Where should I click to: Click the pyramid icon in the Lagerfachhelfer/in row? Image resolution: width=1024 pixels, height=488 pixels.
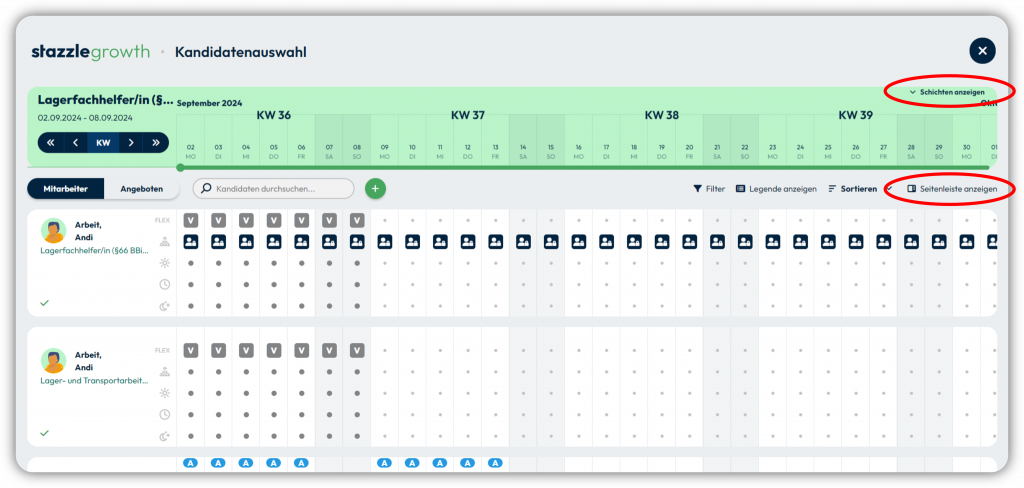(165, 242)
